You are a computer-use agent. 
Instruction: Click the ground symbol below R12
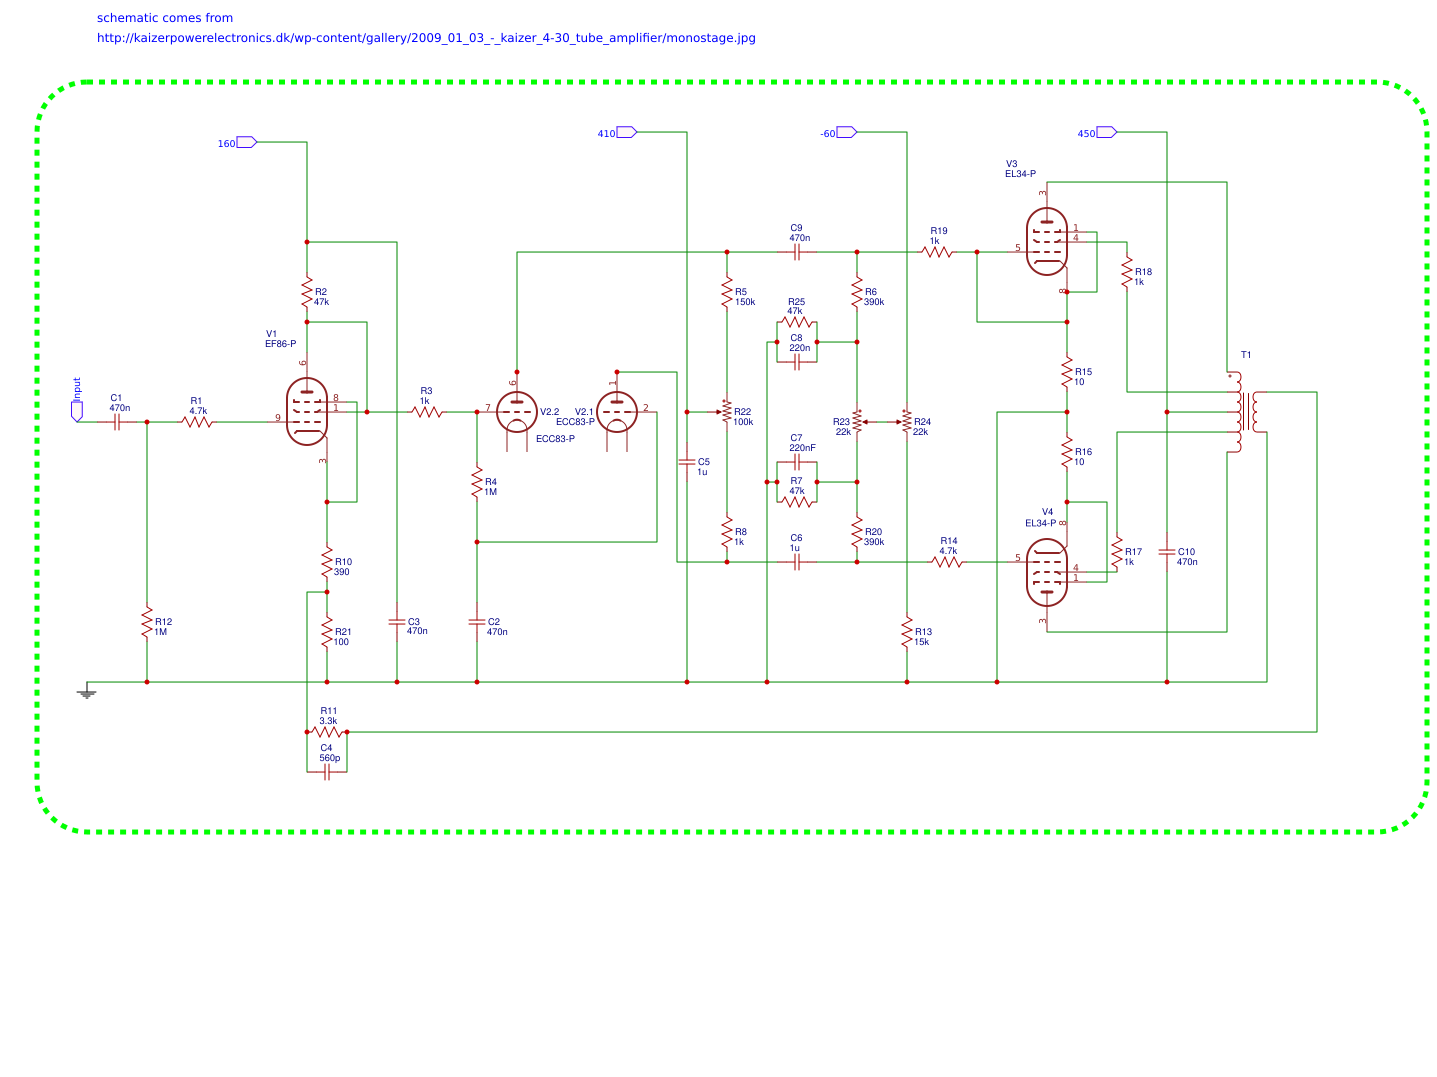pos(88,690)
